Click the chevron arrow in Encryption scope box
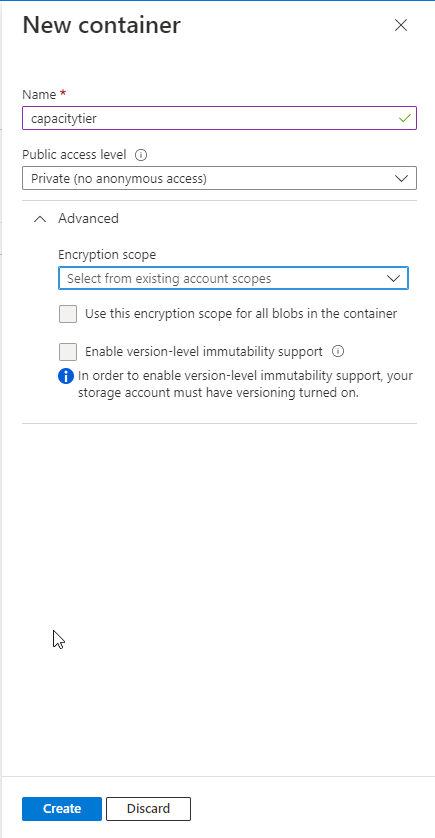 point(393,278)
